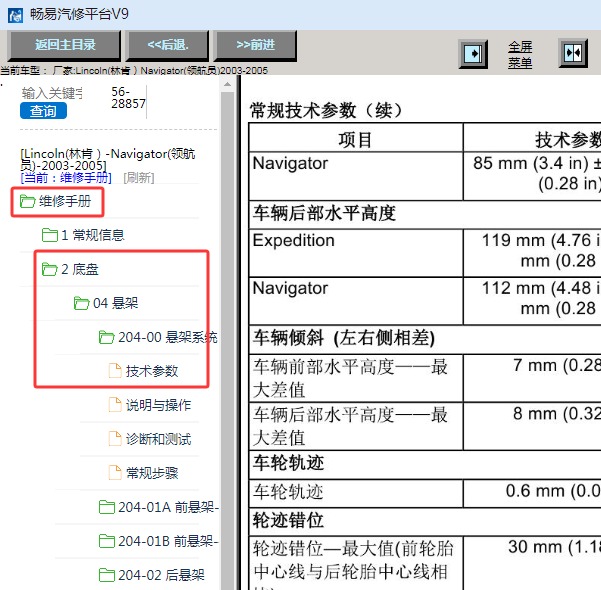Select the 204-01A 前悬架 tree label
Viewport: 601px width, 590px height.
tap(168, 507)
